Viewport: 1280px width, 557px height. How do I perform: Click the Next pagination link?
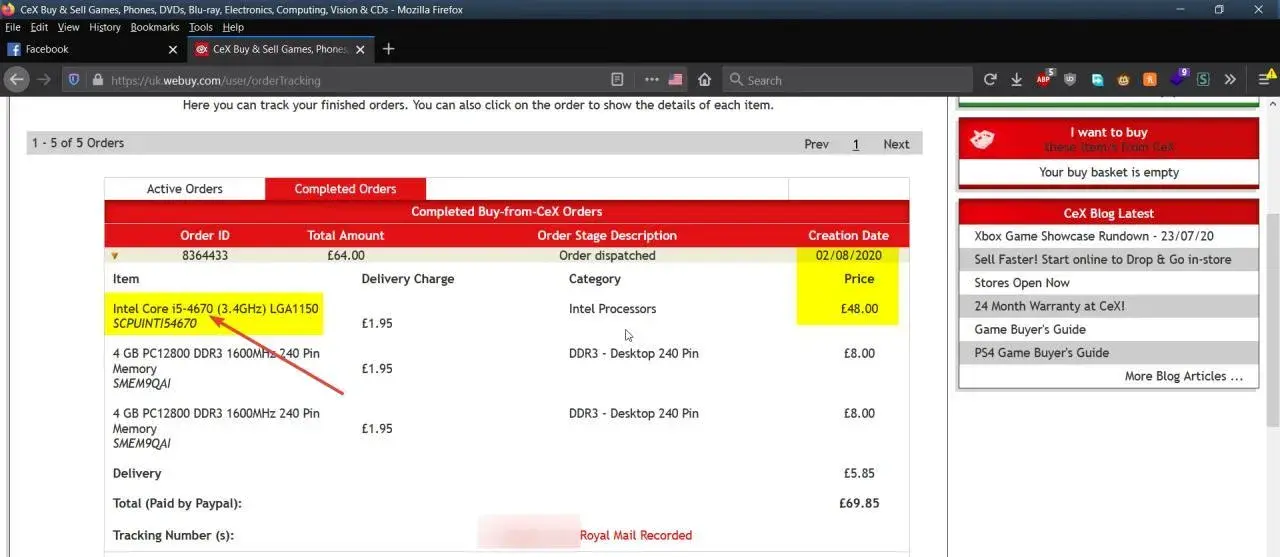pos(896,144)
